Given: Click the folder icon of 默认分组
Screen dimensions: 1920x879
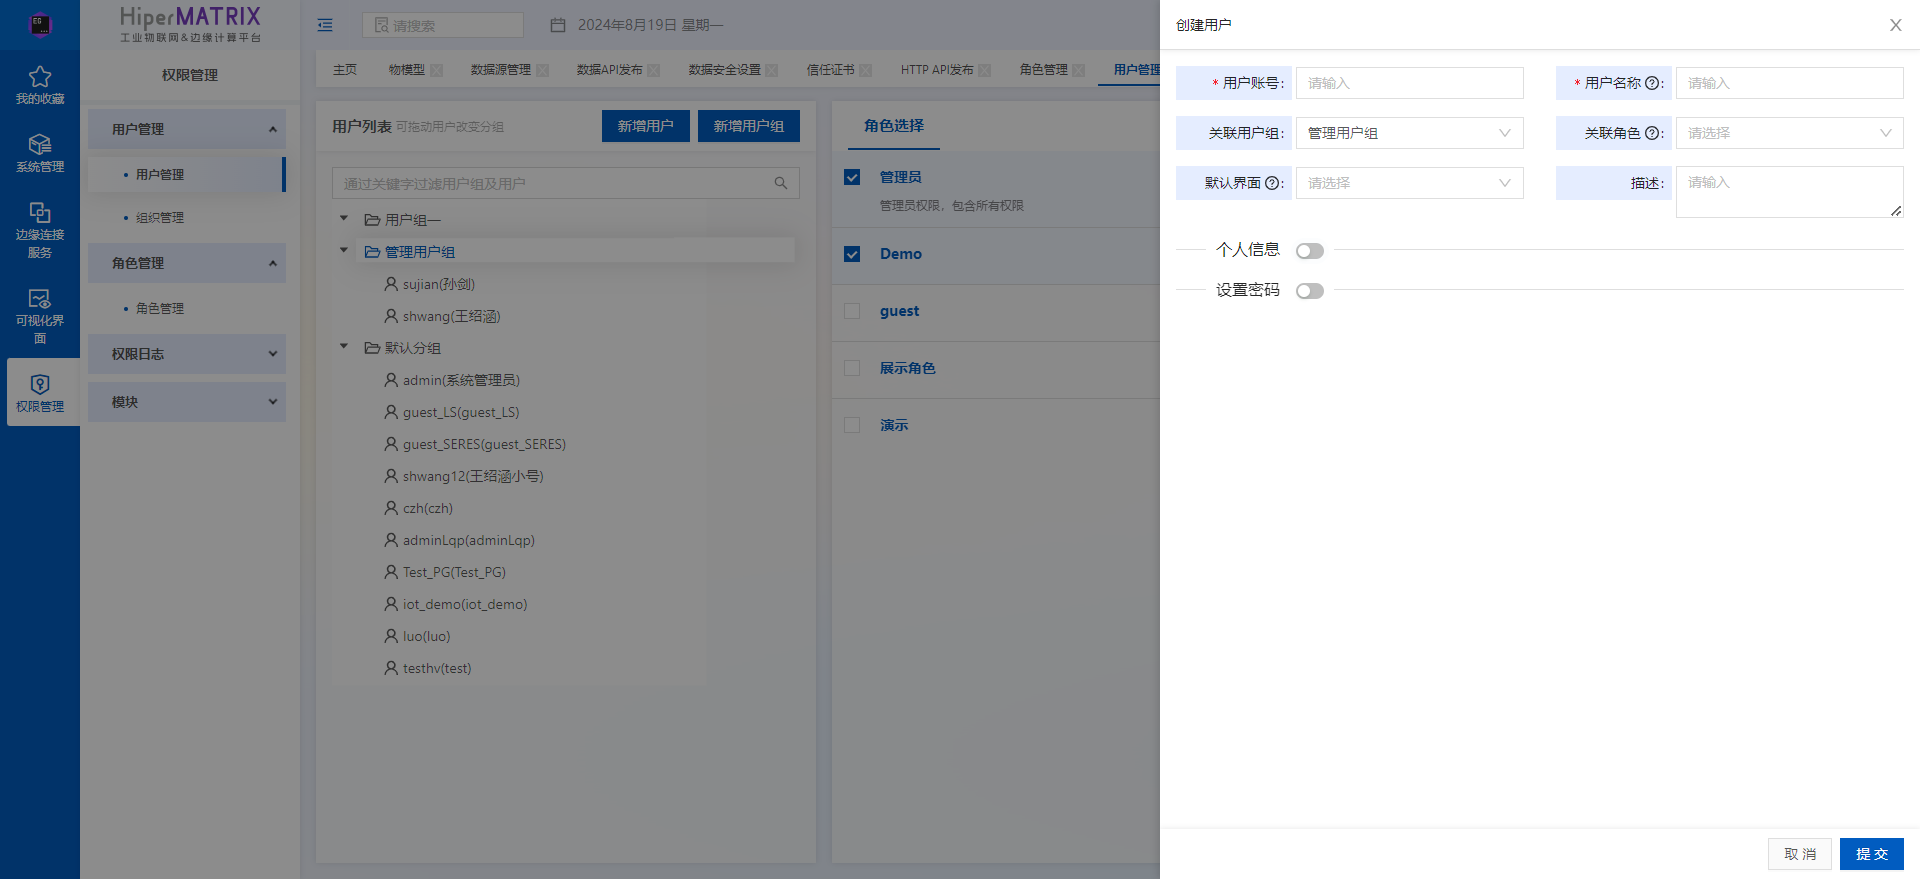Looking at the screenshot, I should point(372,348).
